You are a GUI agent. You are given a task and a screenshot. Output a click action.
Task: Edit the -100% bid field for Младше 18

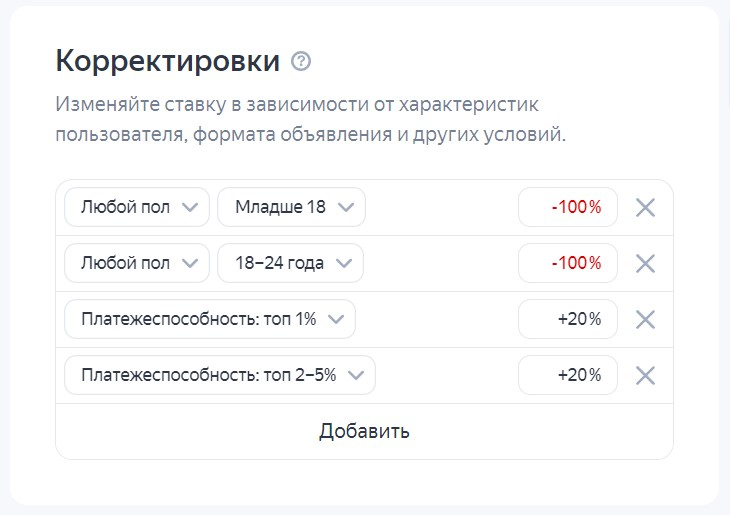pos(568,208)
